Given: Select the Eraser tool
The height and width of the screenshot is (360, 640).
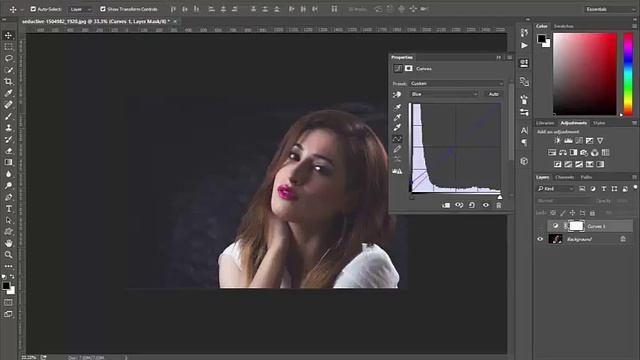Looking at the screenshot, I should point(8,151).
